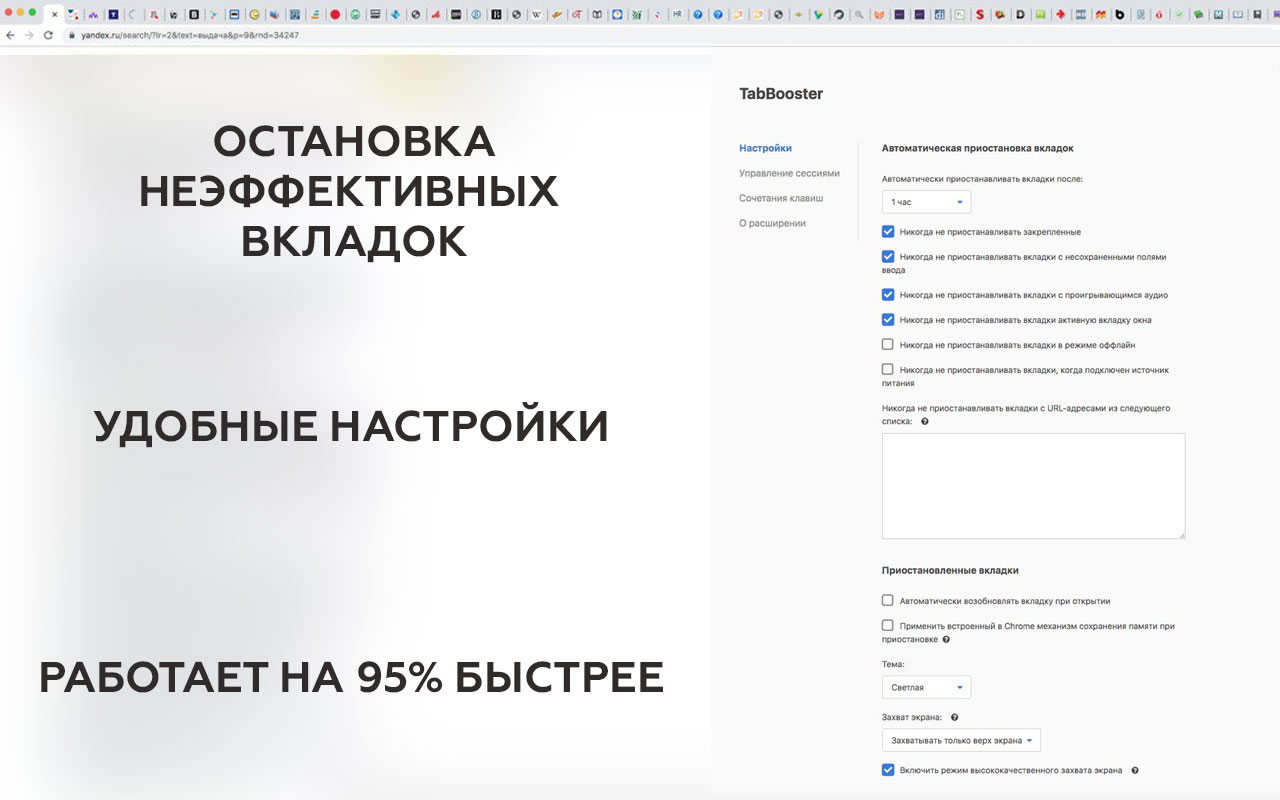Open the '1 час' suspend time dropdown
1280x800 pixels.
(x=926, y=202)
